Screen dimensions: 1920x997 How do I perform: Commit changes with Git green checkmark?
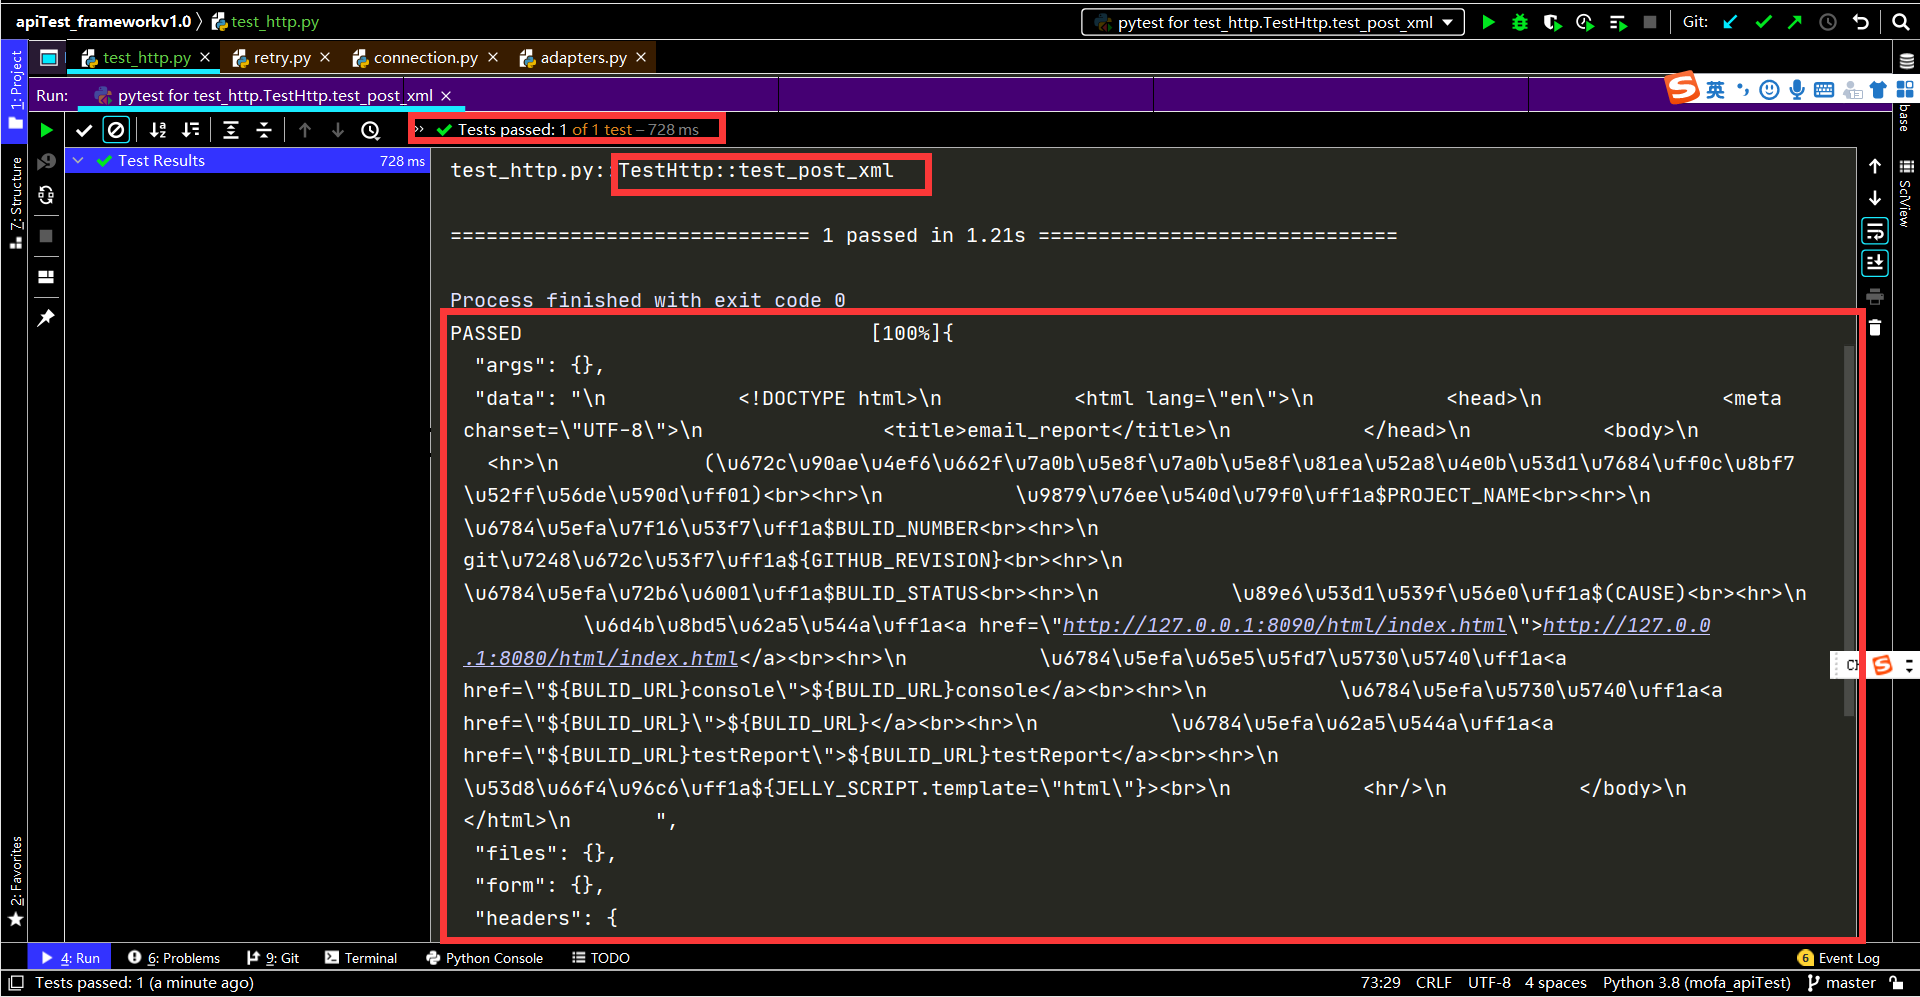click(1763, 22)
